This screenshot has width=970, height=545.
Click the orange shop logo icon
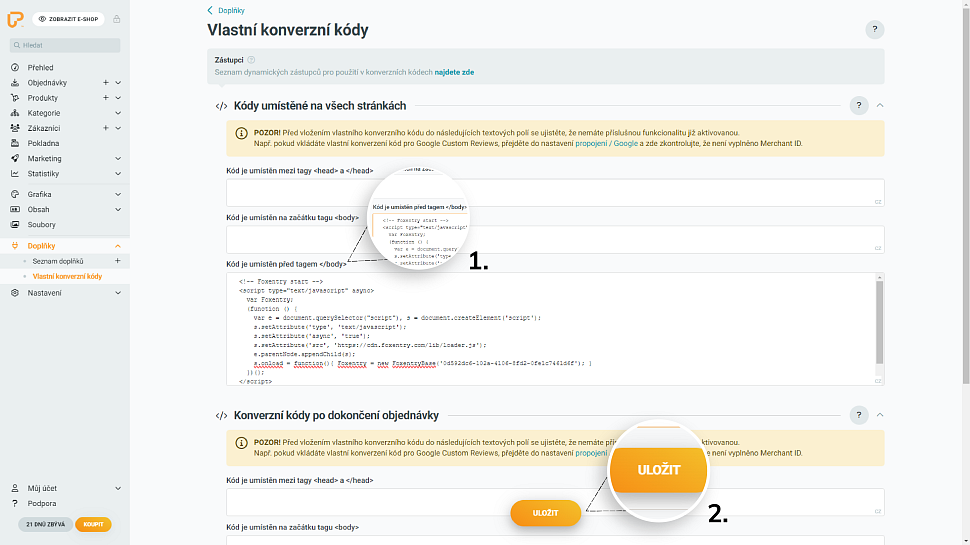pos(15,19)
